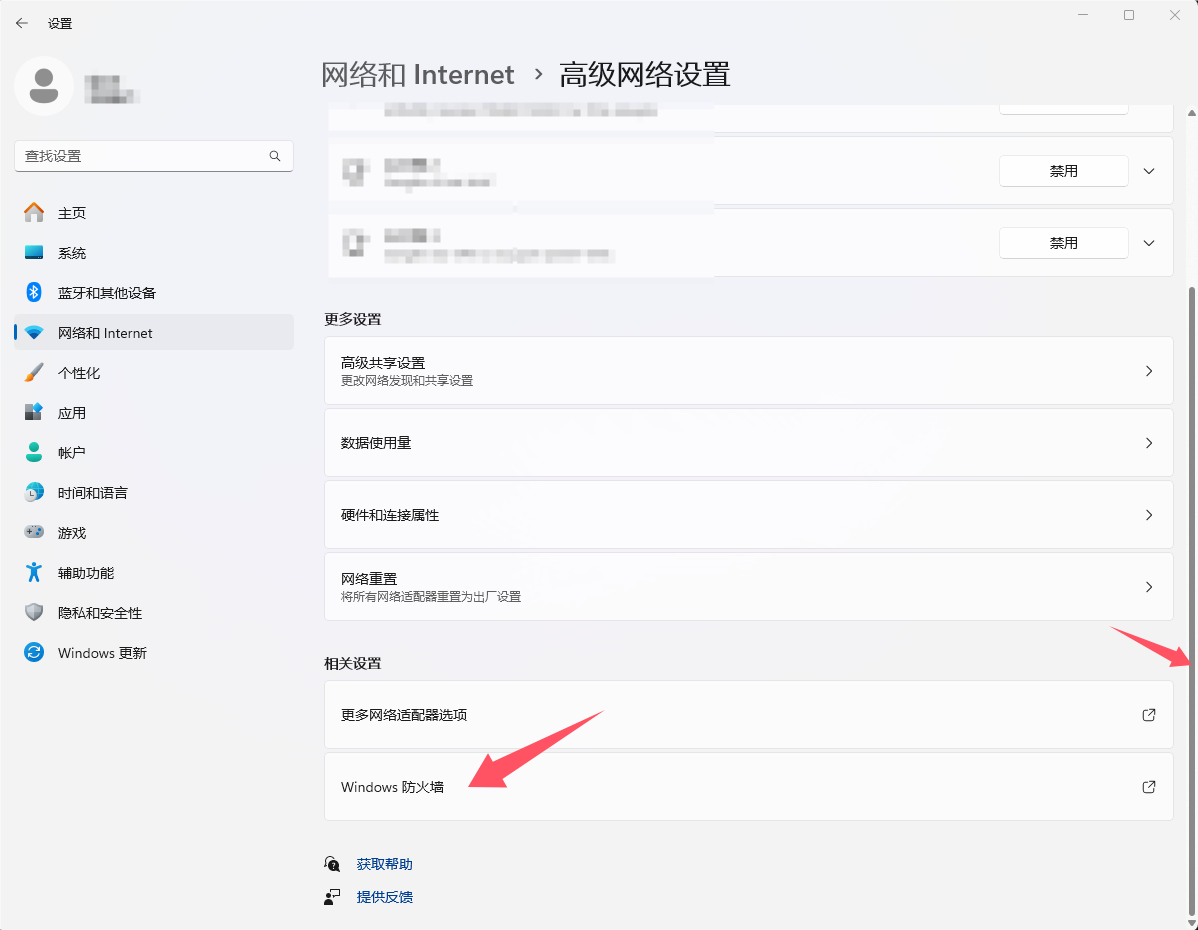Open 硬件和连接属性 page
The width and height of the screenshot is (1198, 930).
pyautogui.click(x=749, y=514)
